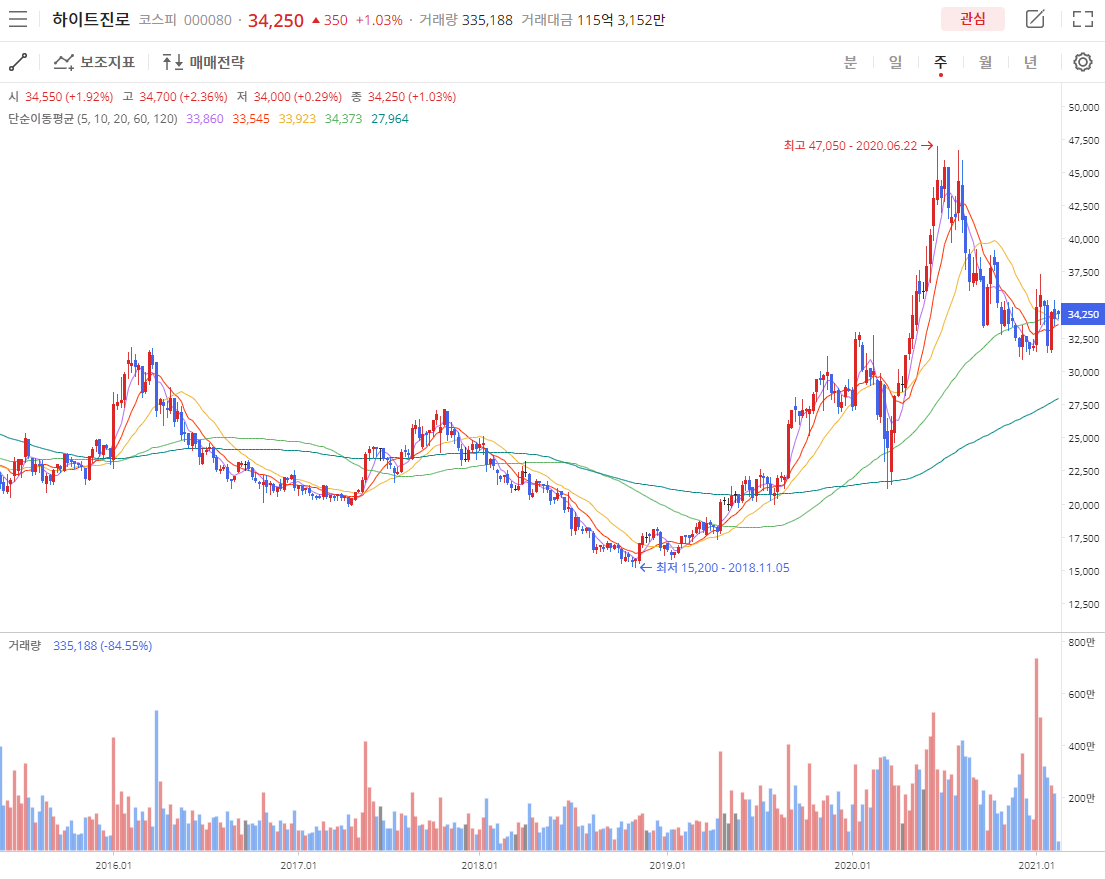This screenshot has height=879, width=1105.
Task: Open the edit/memo note icon
Action: pyautogui.click(x=1035, y=19)
